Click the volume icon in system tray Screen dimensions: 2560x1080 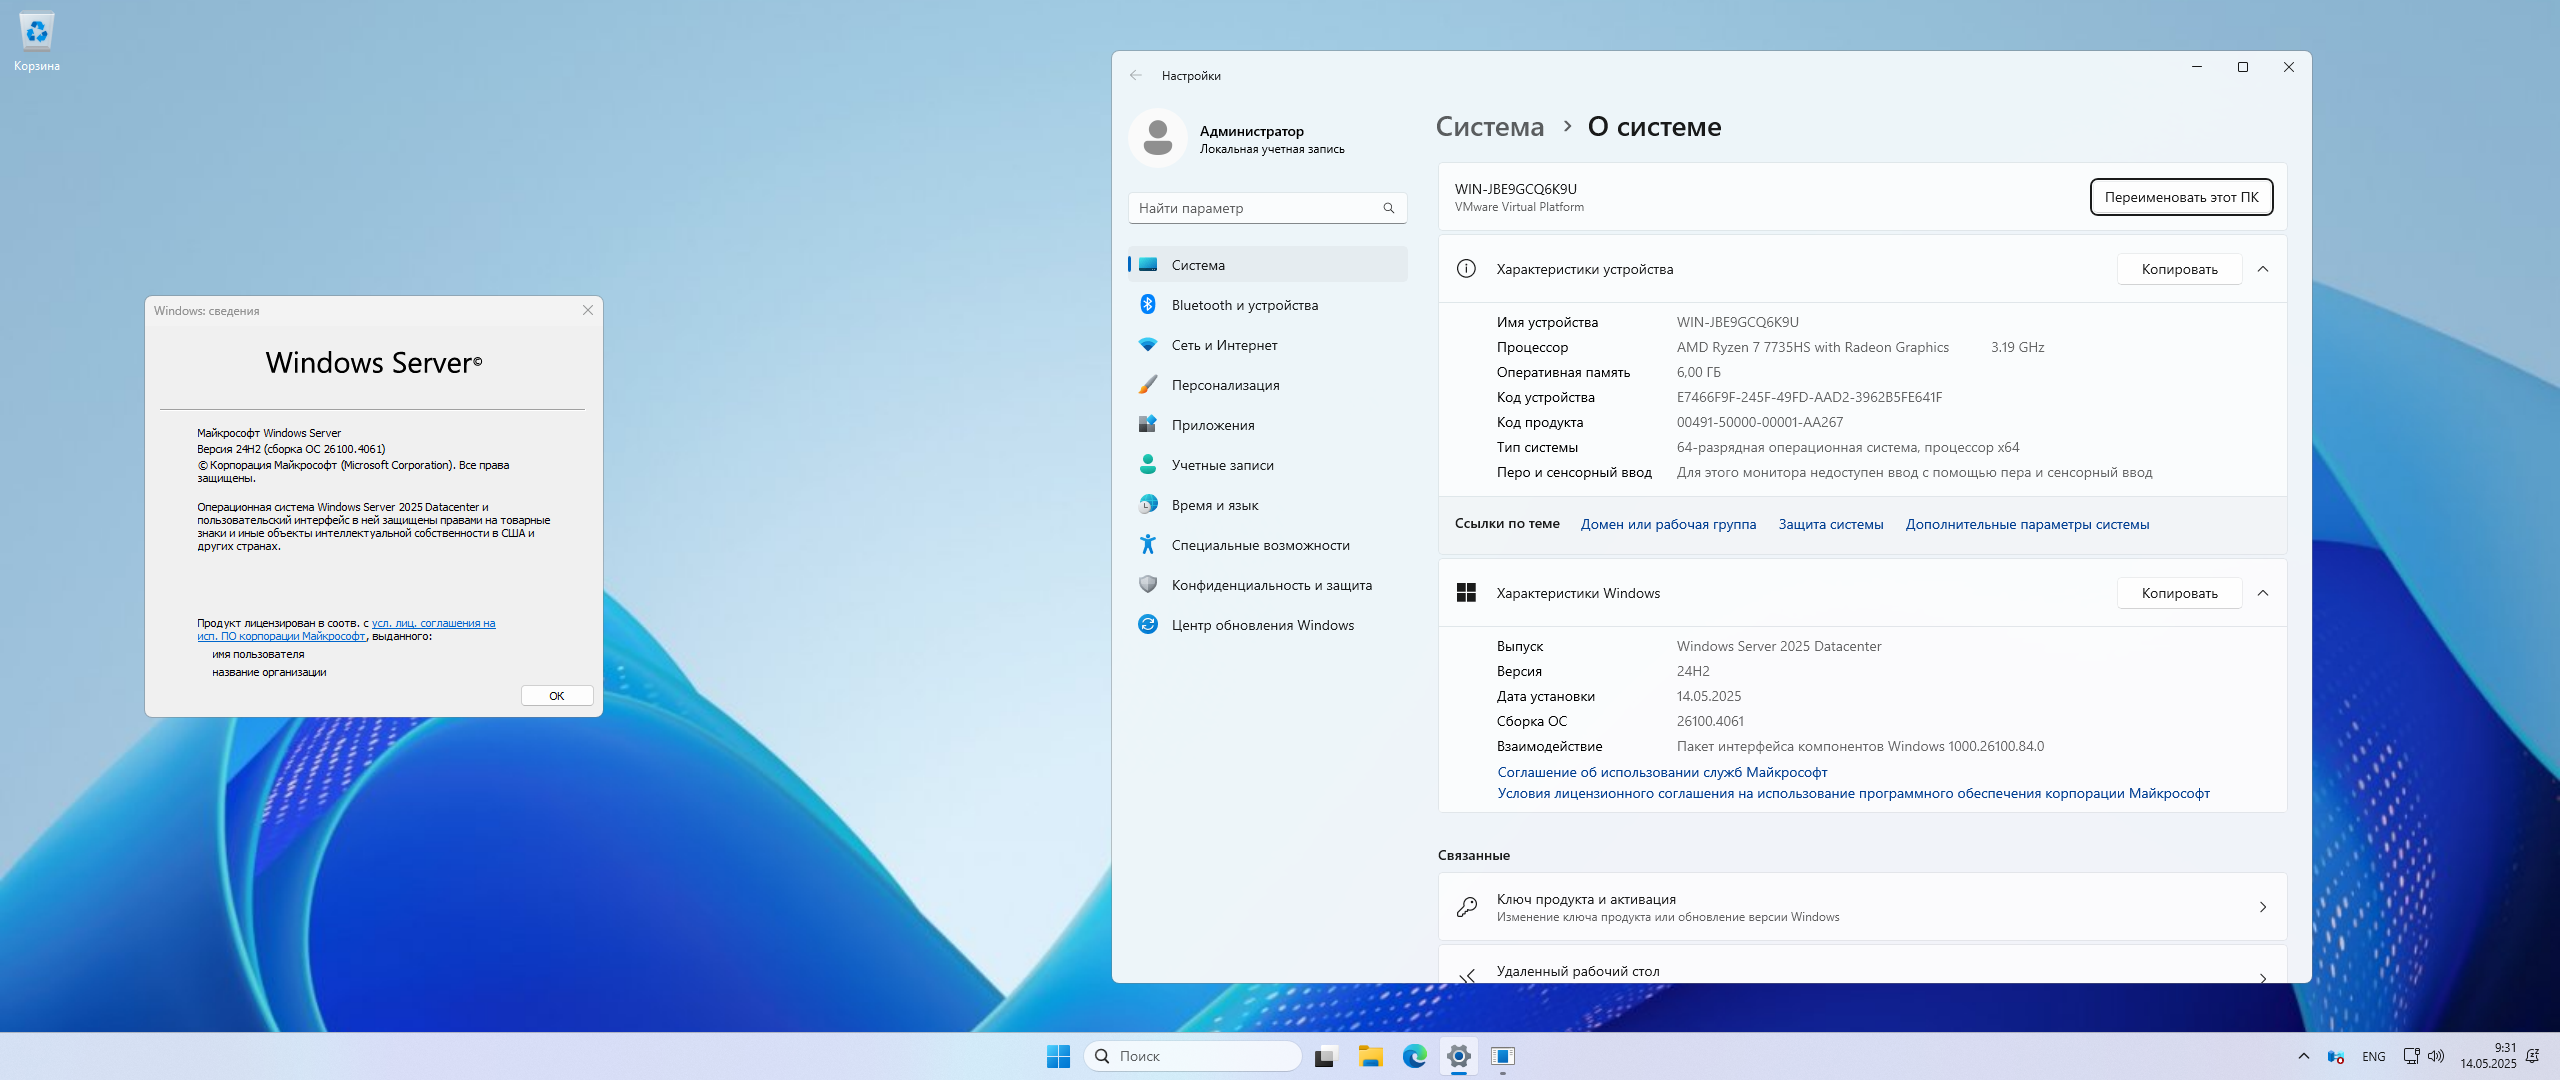[2435, 1056]
